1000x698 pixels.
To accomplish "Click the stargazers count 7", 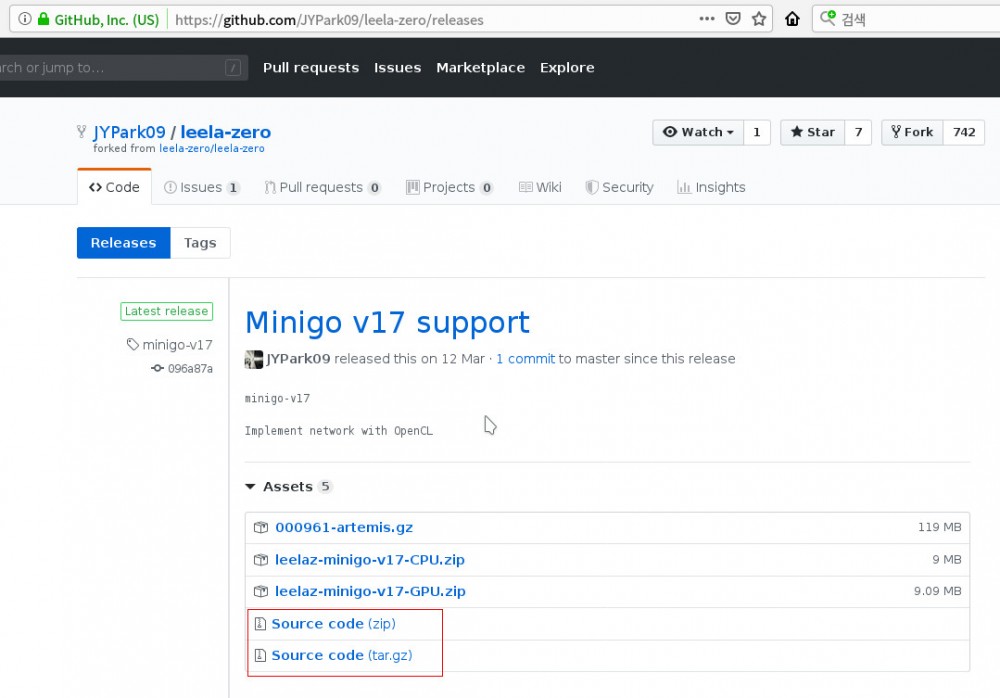I will pyautogui.click(x=858, y=132).
